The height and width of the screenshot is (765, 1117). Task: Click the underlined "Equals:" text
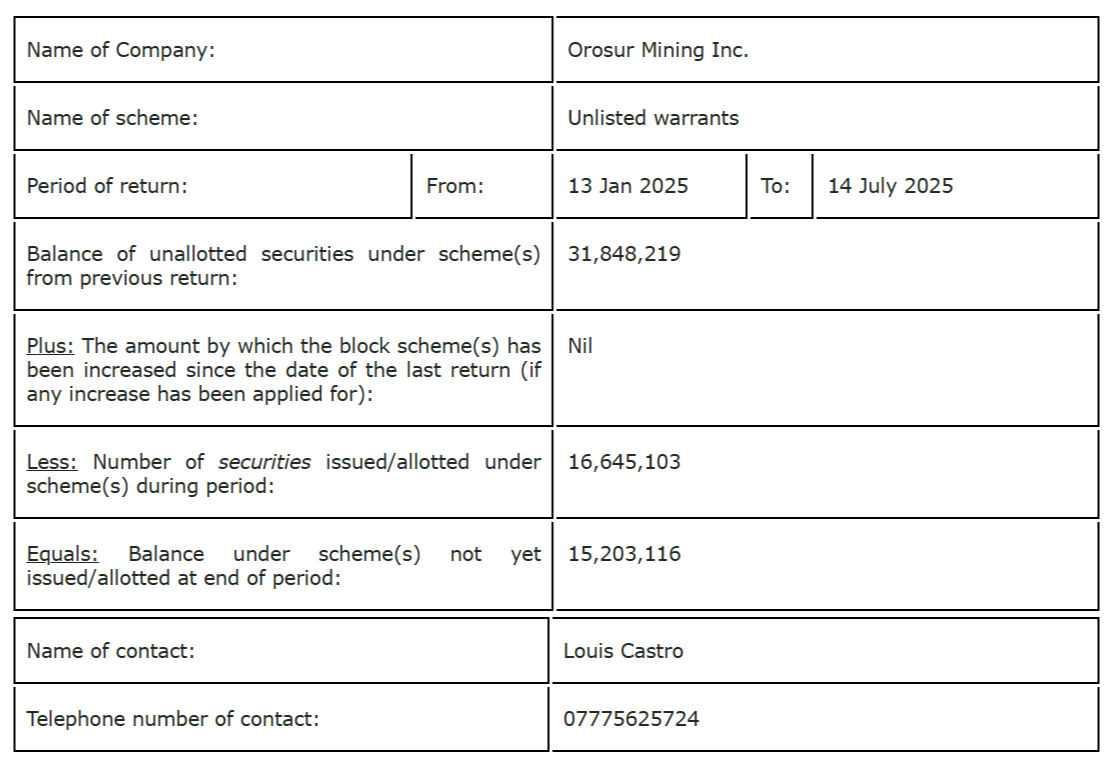(62, 554)
